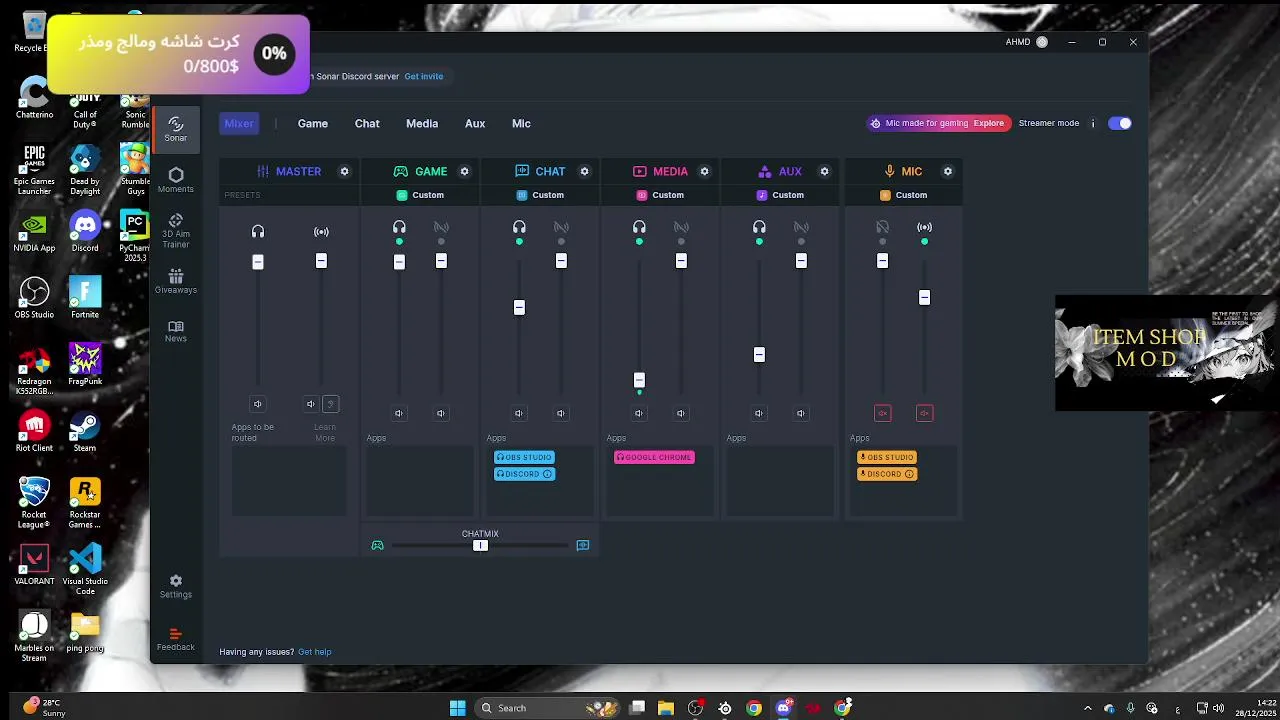Select the Discord desktop shortcut
This screenshot has height=720, width=1280.
[85, 231]
